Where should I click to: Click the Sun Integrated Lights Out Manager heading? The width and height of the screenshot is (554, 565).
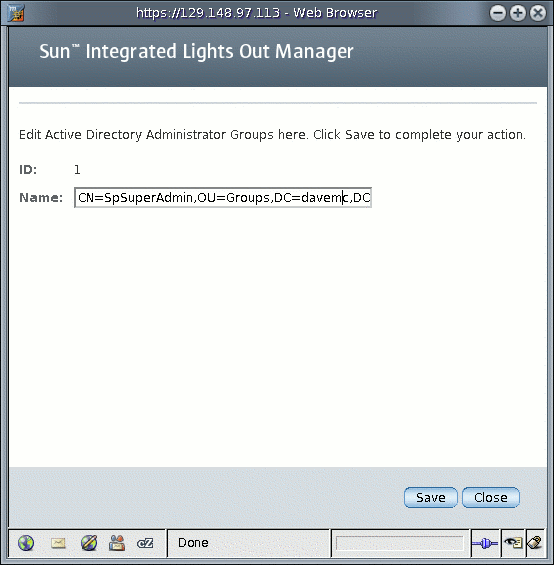coord(196,51)
